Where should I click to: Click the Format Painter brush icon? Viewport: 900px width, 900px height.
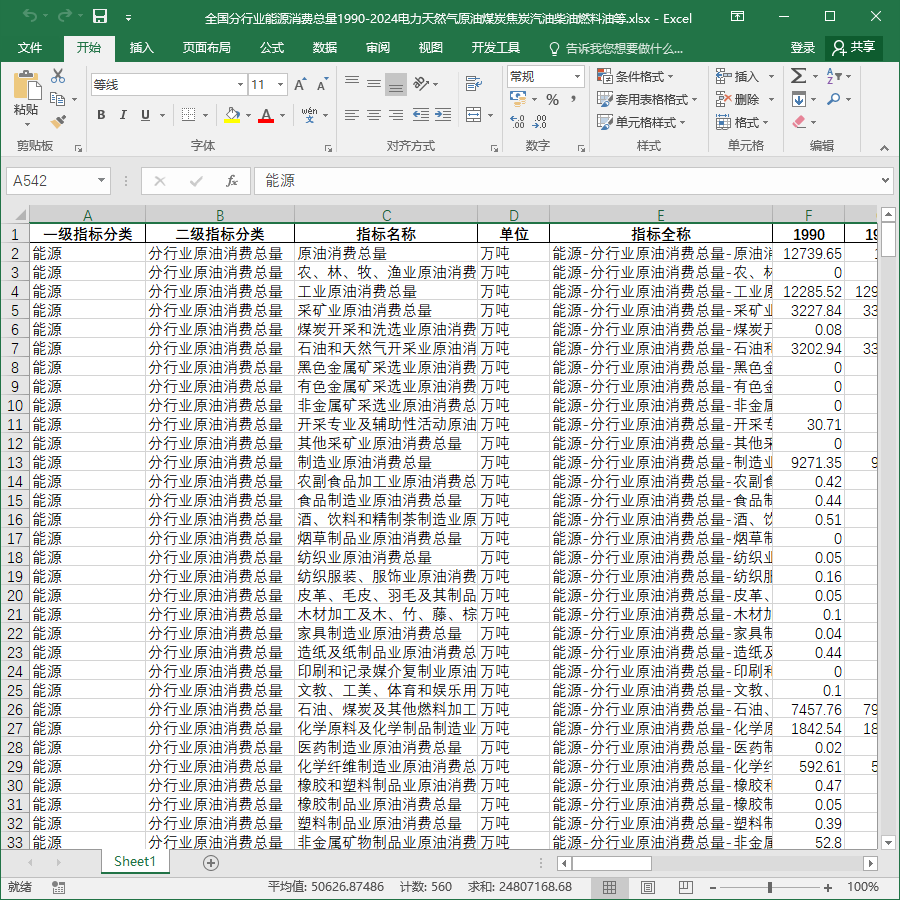[58, 122]
